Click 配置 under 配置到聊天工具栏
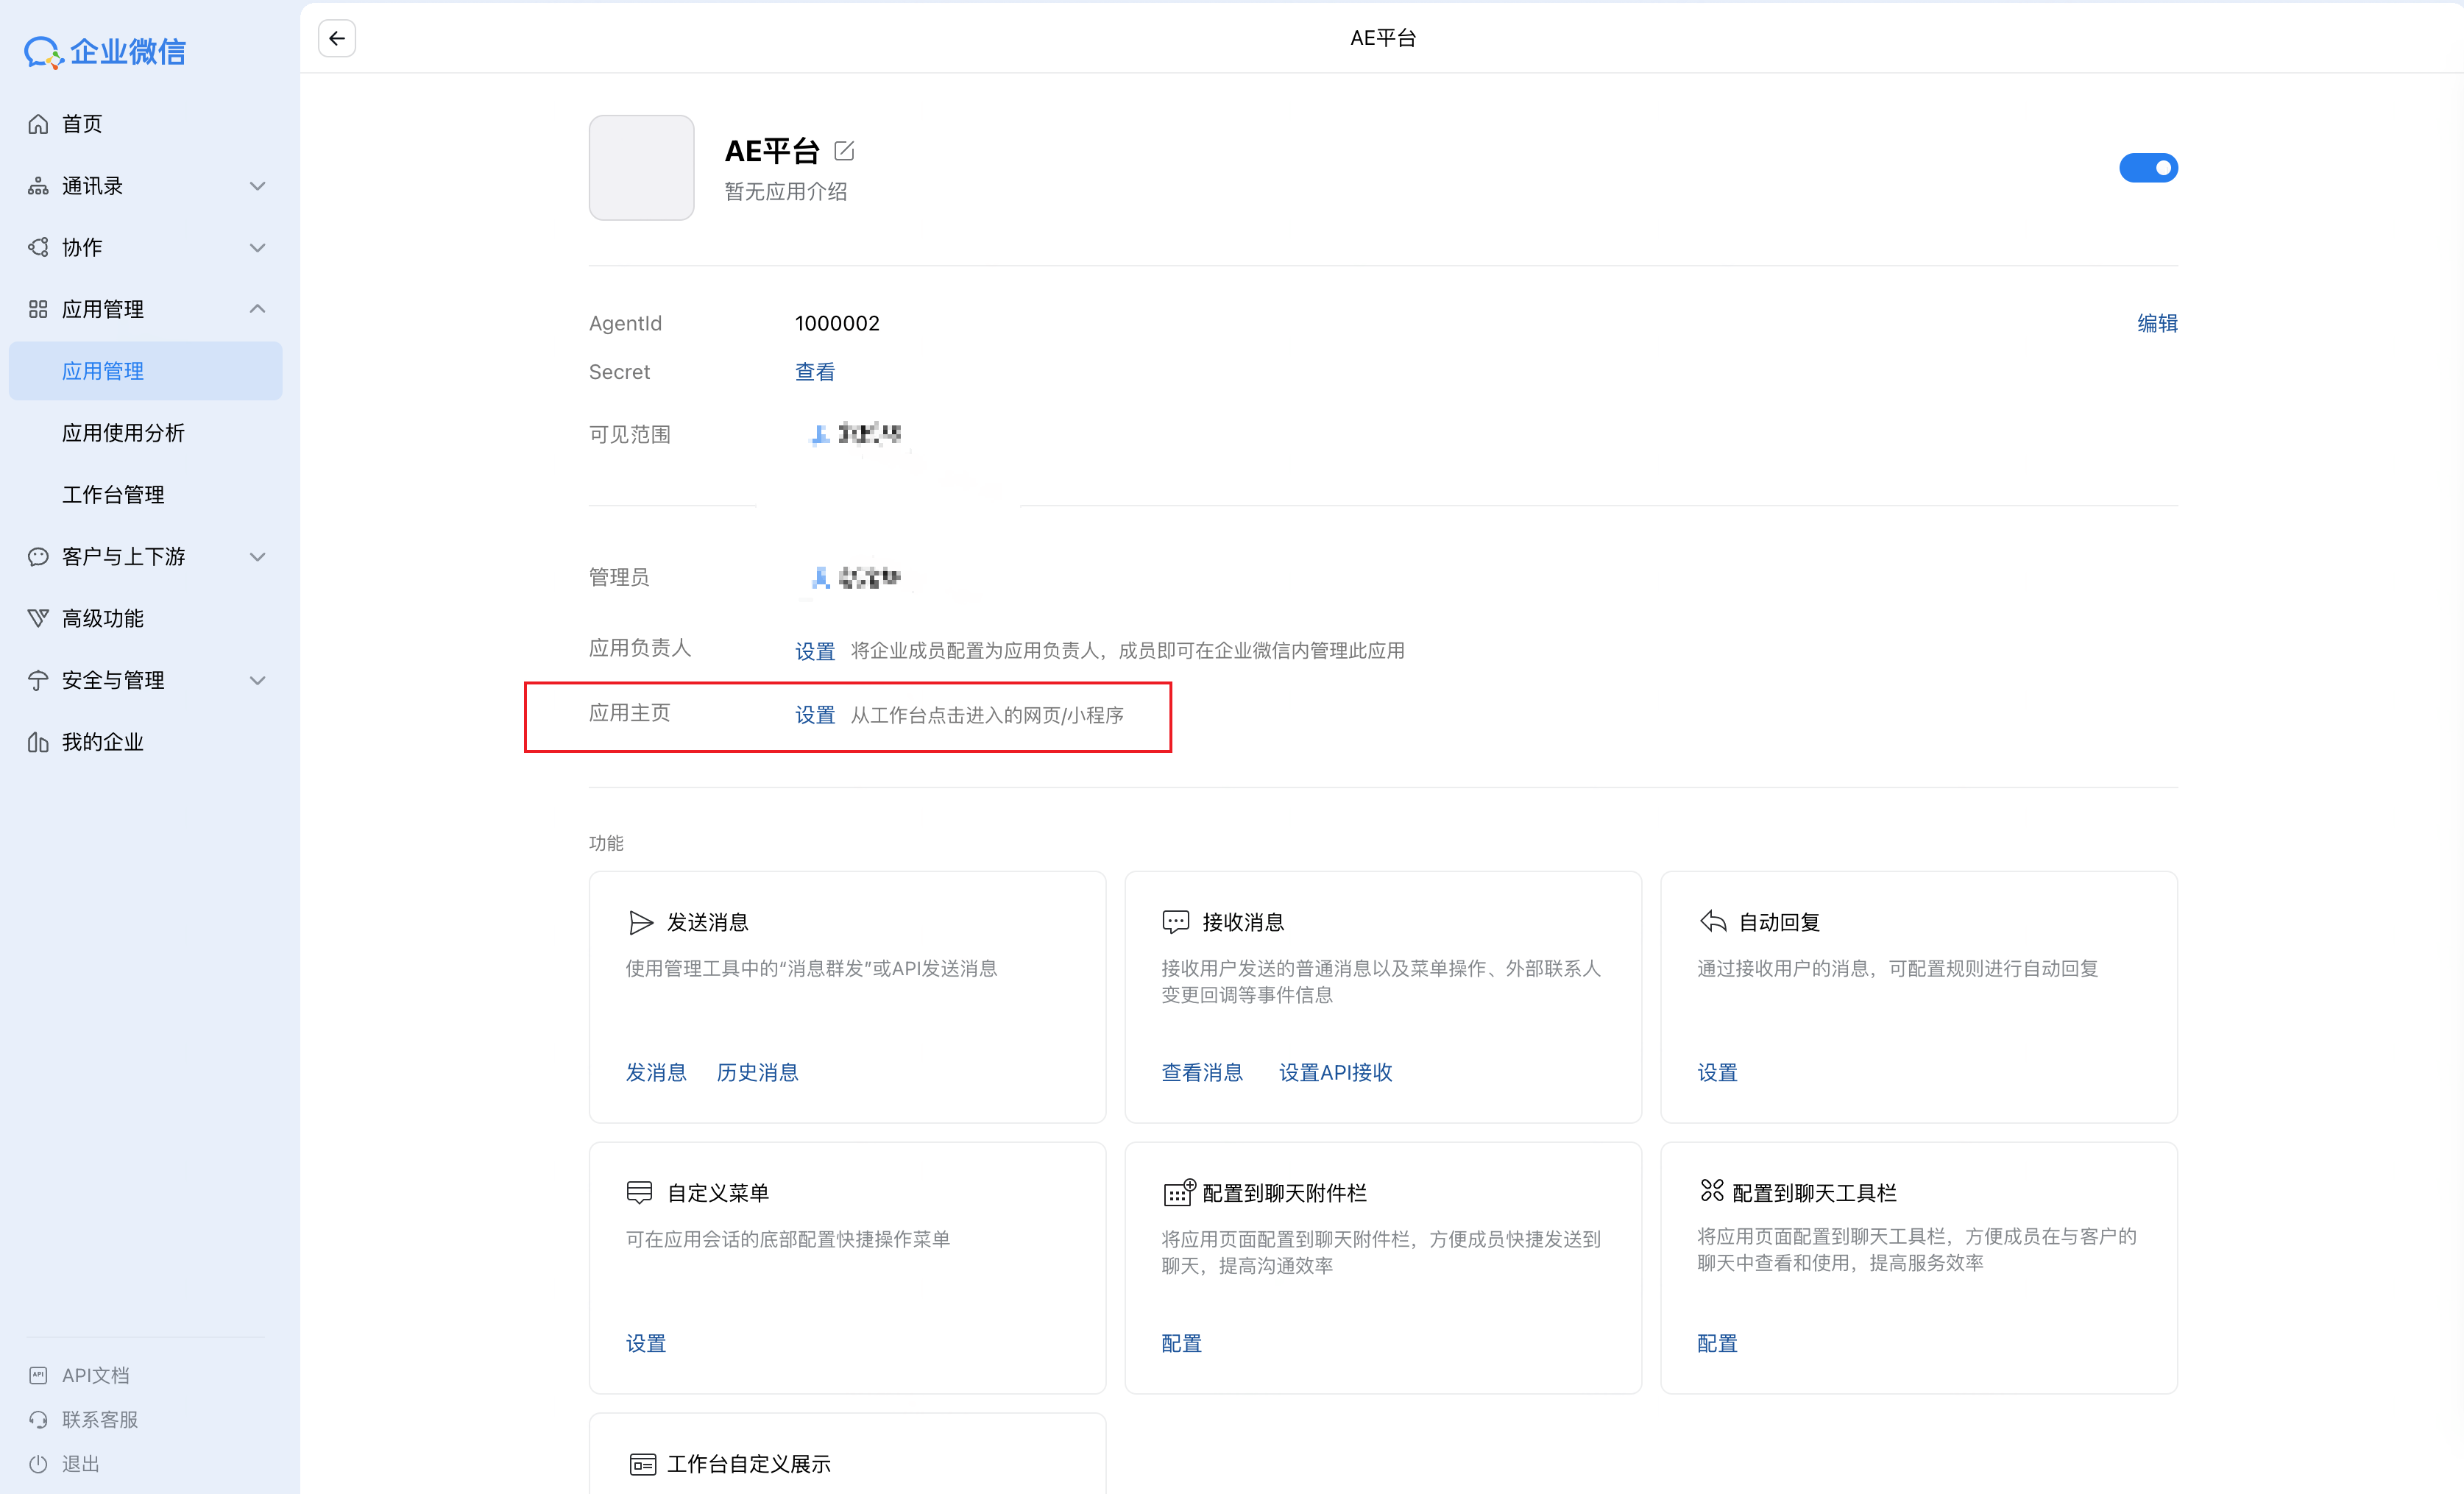2464x1494 pixels. [1717, 1343]
